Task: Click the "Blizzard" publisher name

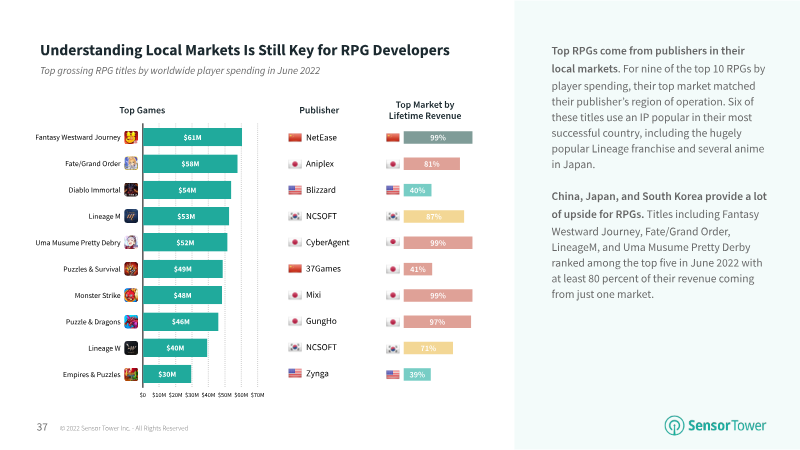Action: 321,190
